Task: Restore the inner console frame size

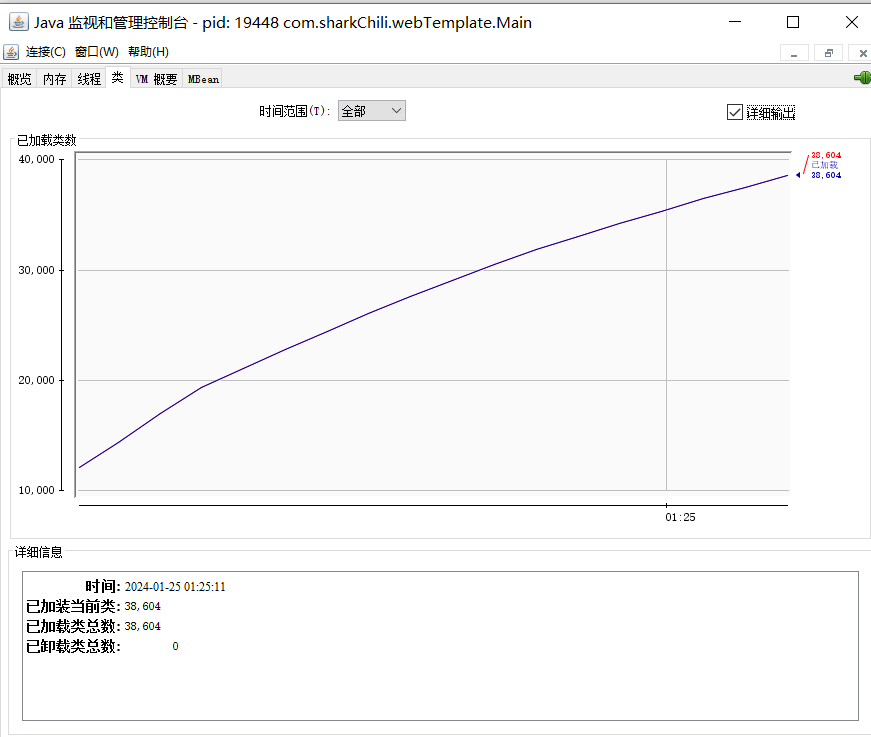Action: coord(828,53)
